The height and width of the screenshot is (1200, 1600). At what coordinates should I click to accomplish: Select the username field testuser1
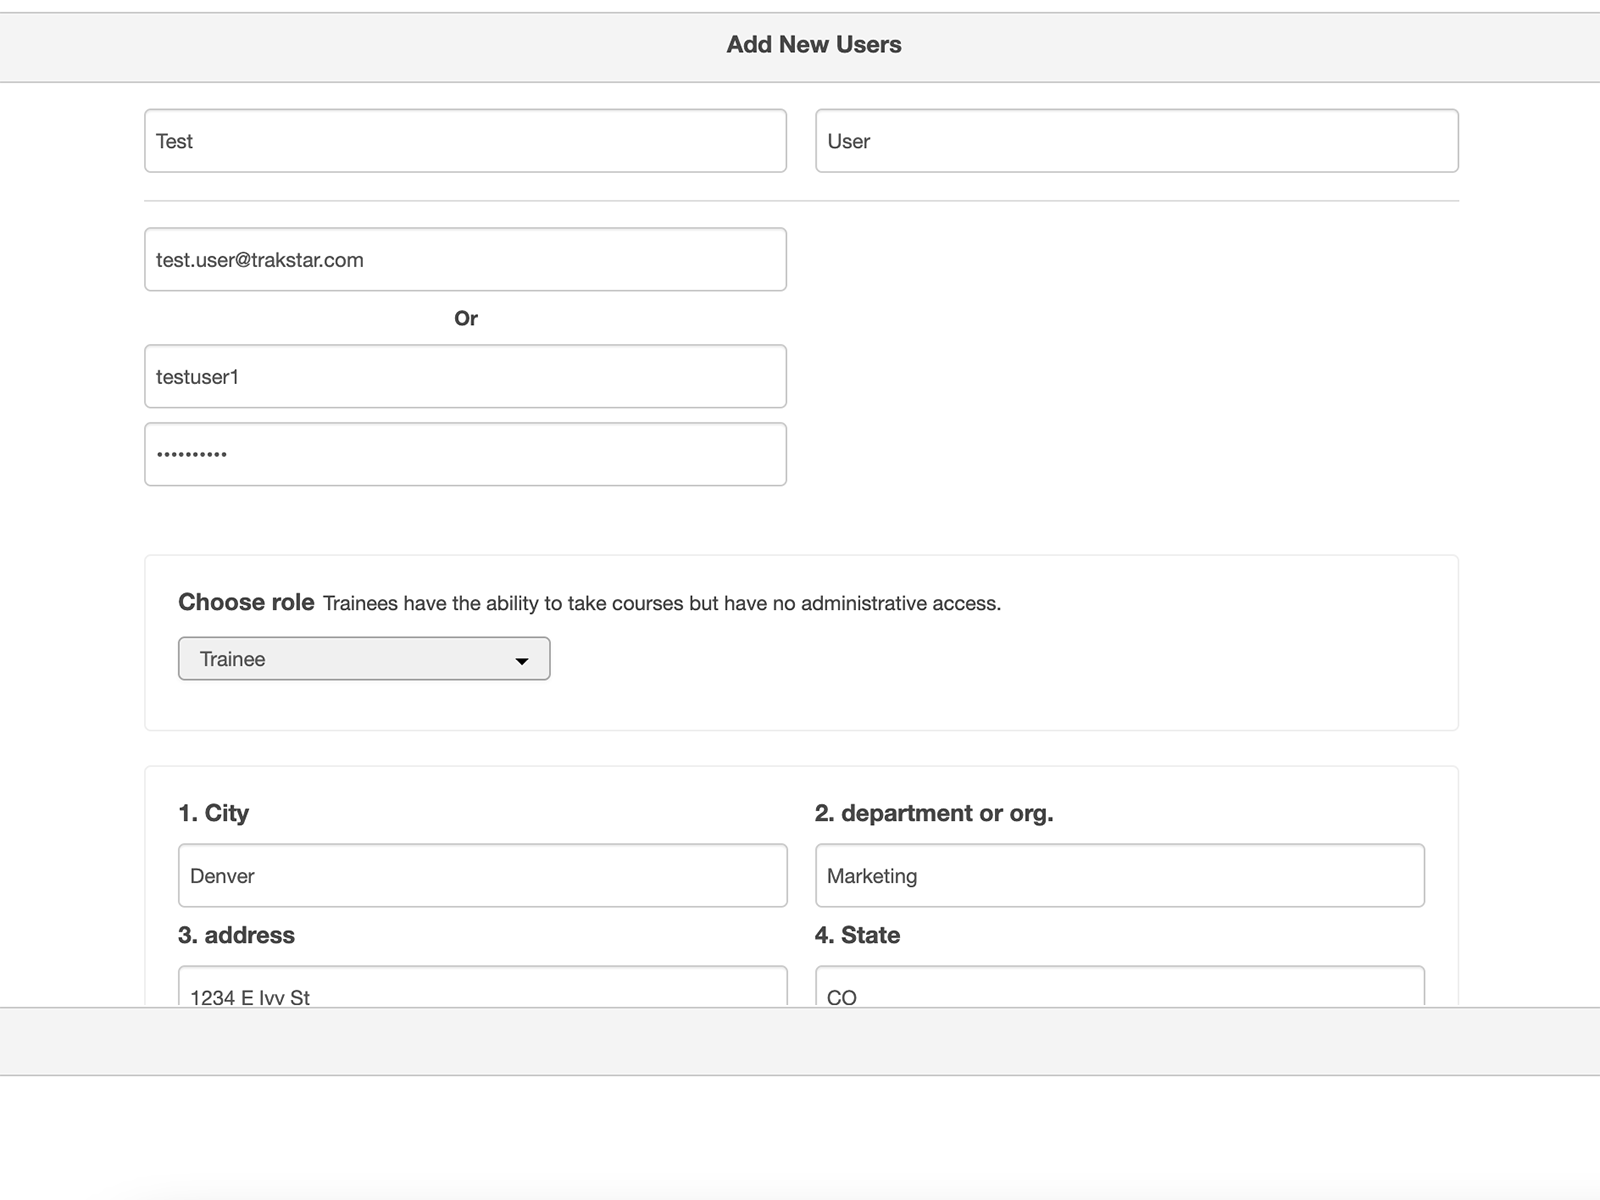coord(465,377)
